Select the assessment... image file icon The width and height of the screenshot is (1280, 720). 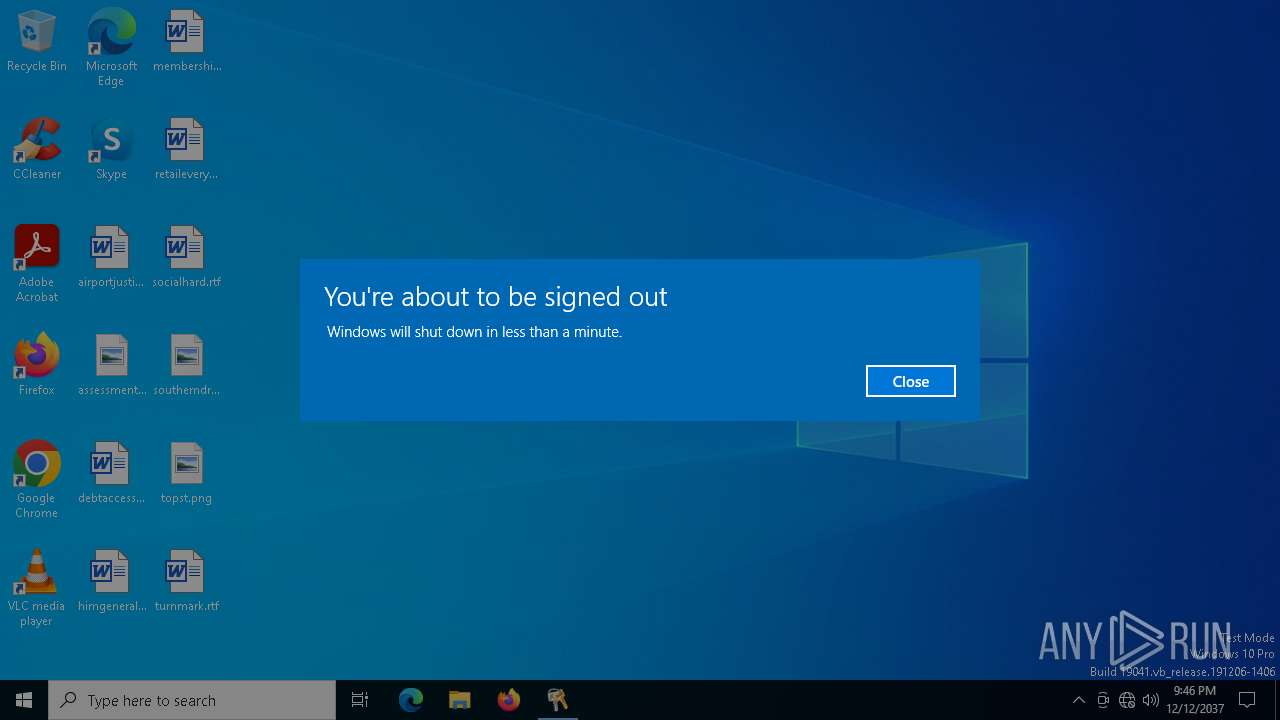(x=111, y=365)
